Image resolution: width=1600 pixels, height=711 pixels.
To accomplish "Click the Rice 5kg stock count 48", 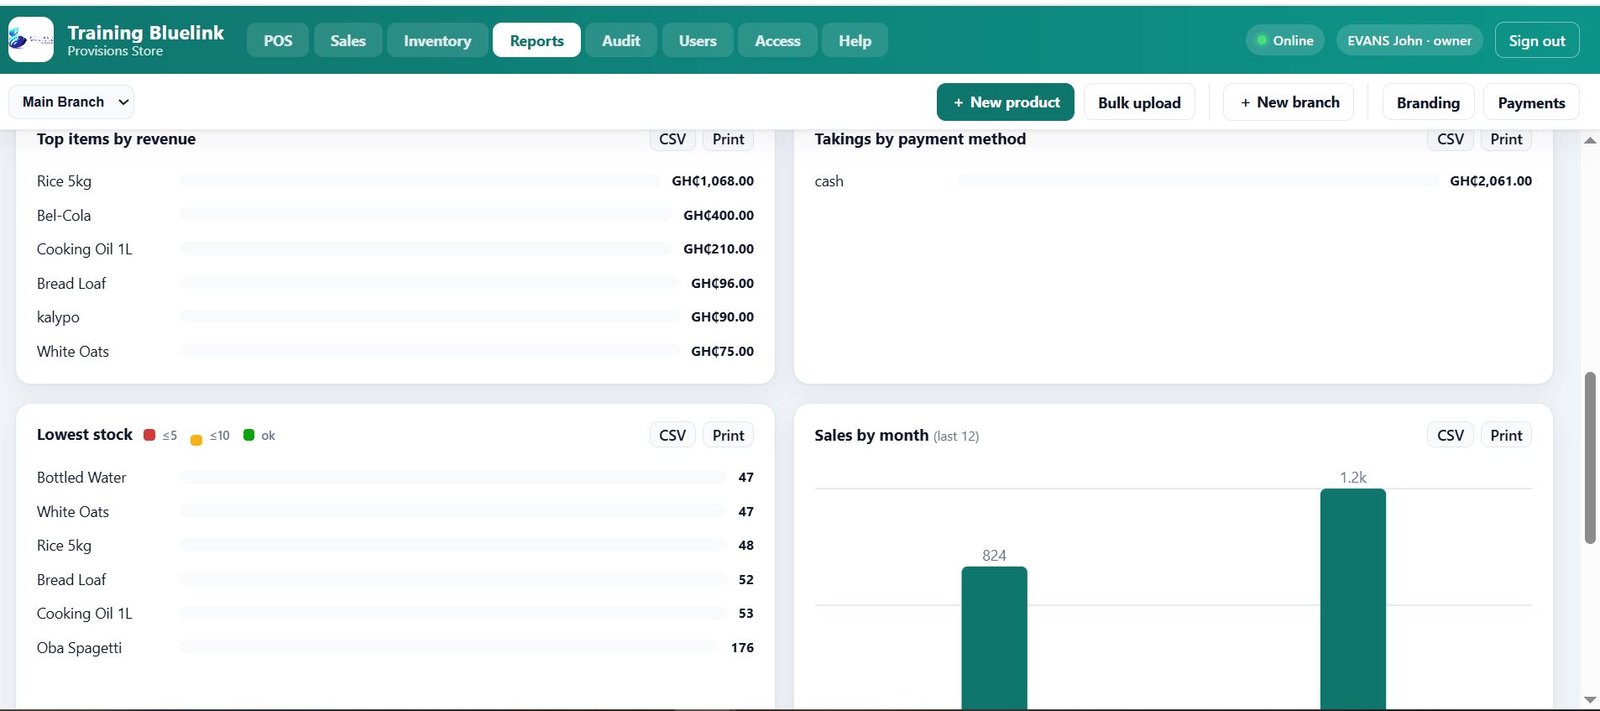I will pyautogui.click(x=746, y=545).
